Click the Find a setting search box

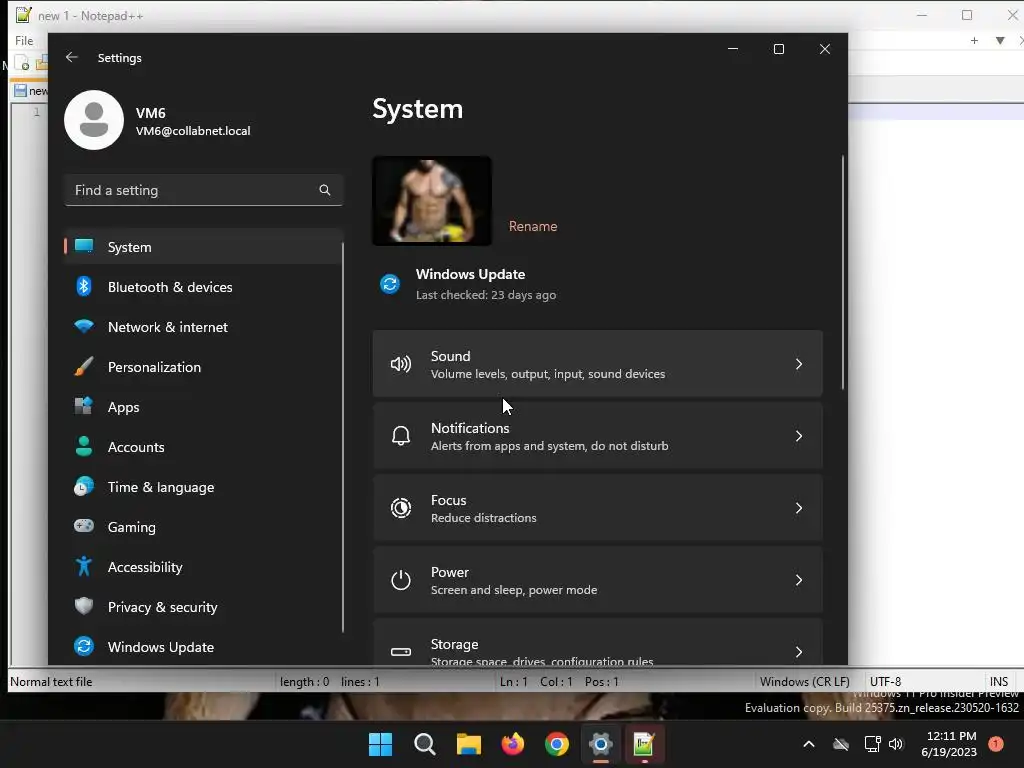tap(204, 190)
